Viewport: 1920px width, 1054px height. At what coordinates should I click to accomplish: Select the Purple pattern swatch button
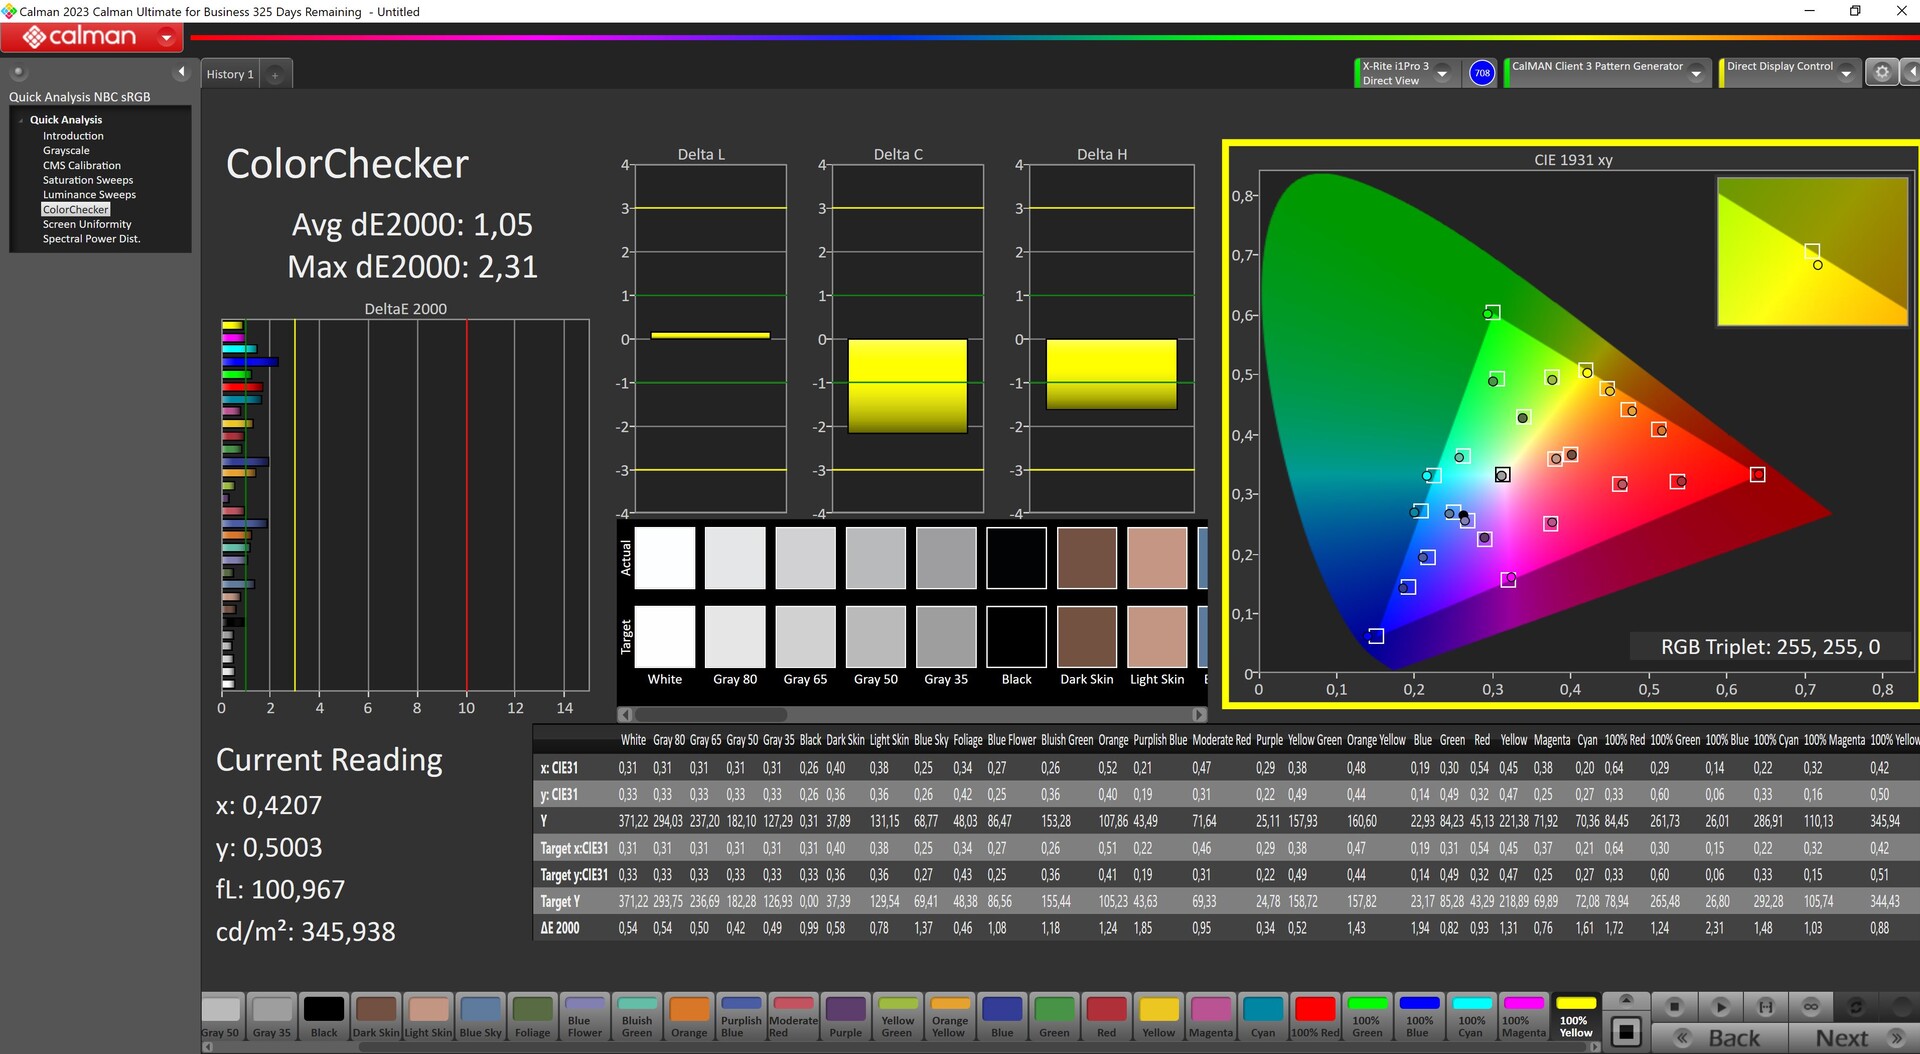pyautogui.click(x=845, y=1017)
